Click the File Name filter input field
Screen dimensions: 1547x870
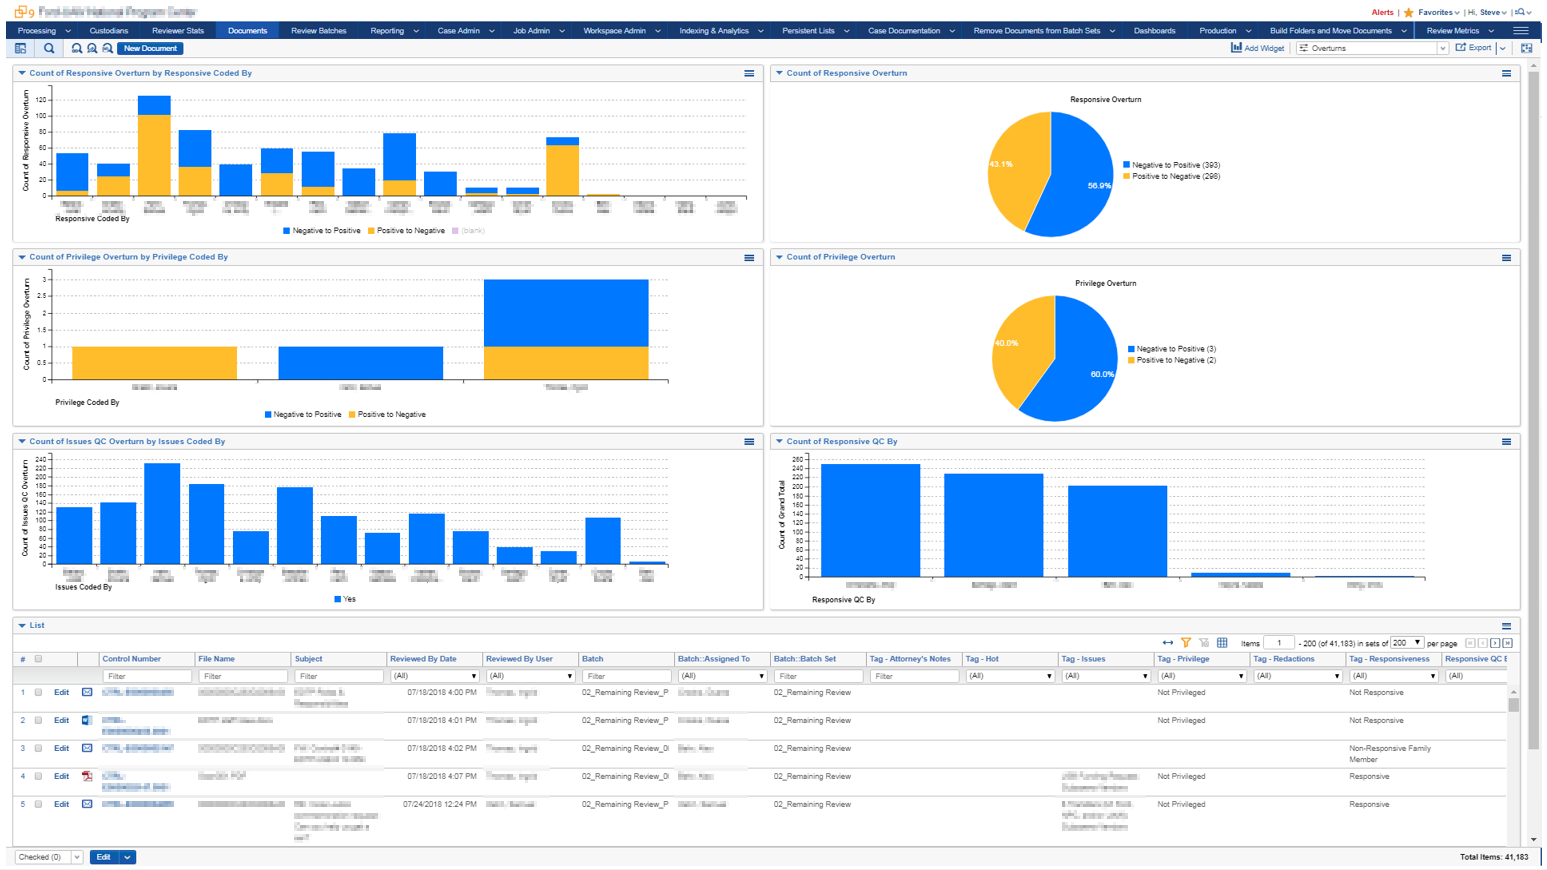[x=243, y=676]
